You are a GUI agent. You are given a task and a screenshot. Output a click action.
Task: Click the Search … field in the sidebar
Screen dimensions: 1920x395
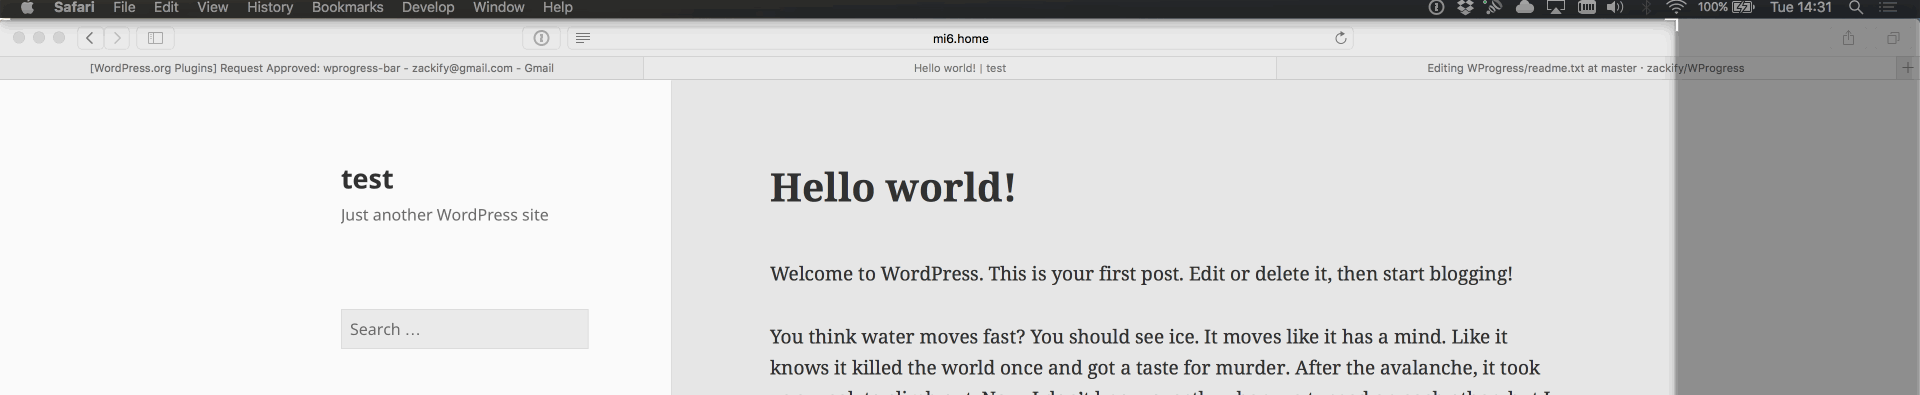pyautogui.click(x=465, y=329)
